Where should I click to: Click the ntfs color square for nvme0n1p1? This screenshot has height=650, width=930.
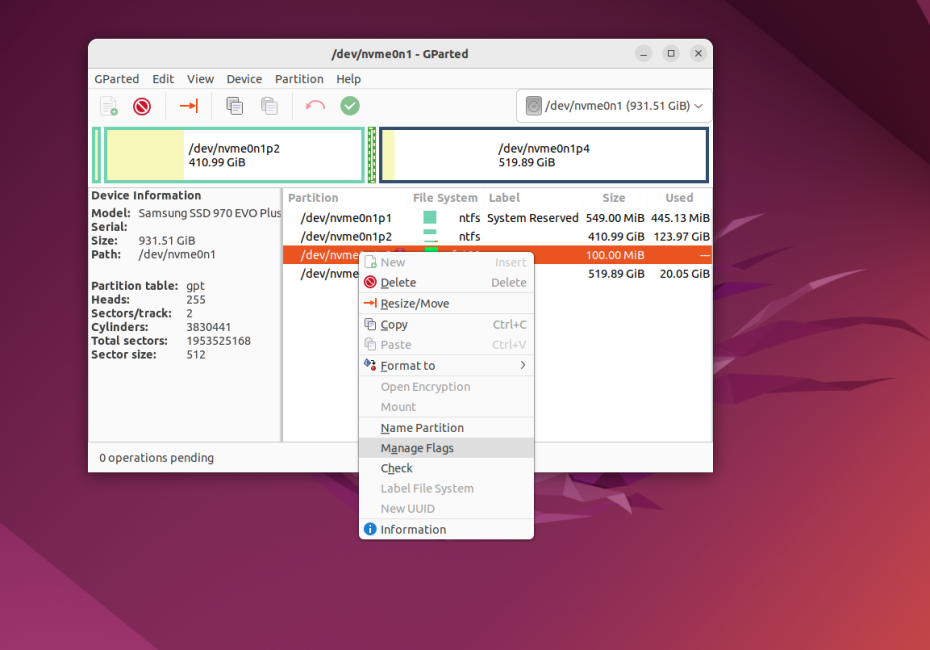[430, 218]
